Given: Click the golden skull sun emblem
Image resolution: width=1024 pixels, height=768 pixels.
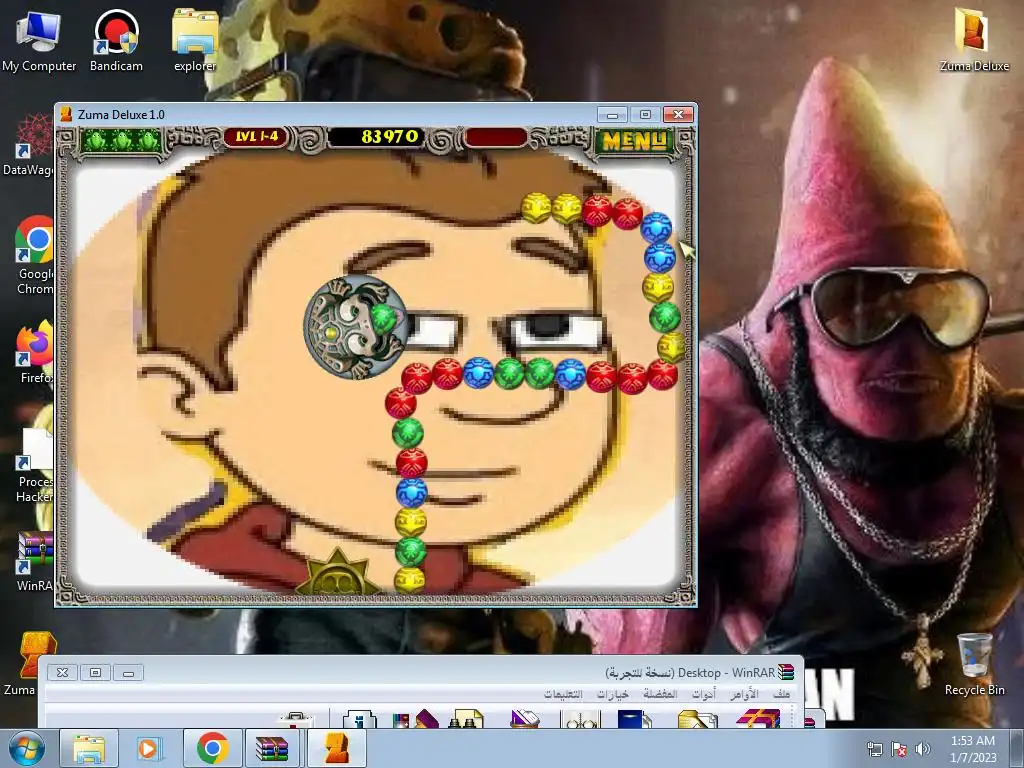Looking at the screenshot, I should (x=337, y=572).
